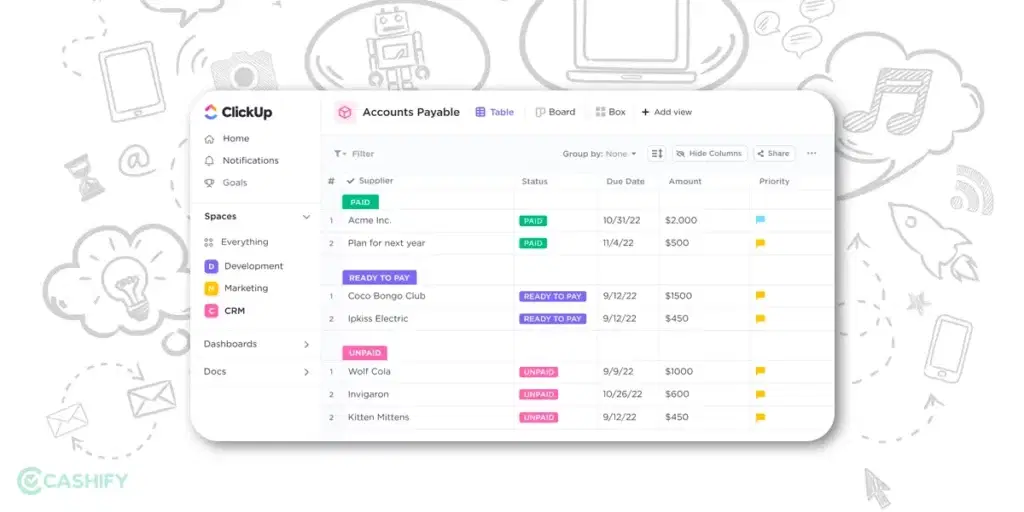
Task: Expand the Dashboards section
Action: (306, 344)
